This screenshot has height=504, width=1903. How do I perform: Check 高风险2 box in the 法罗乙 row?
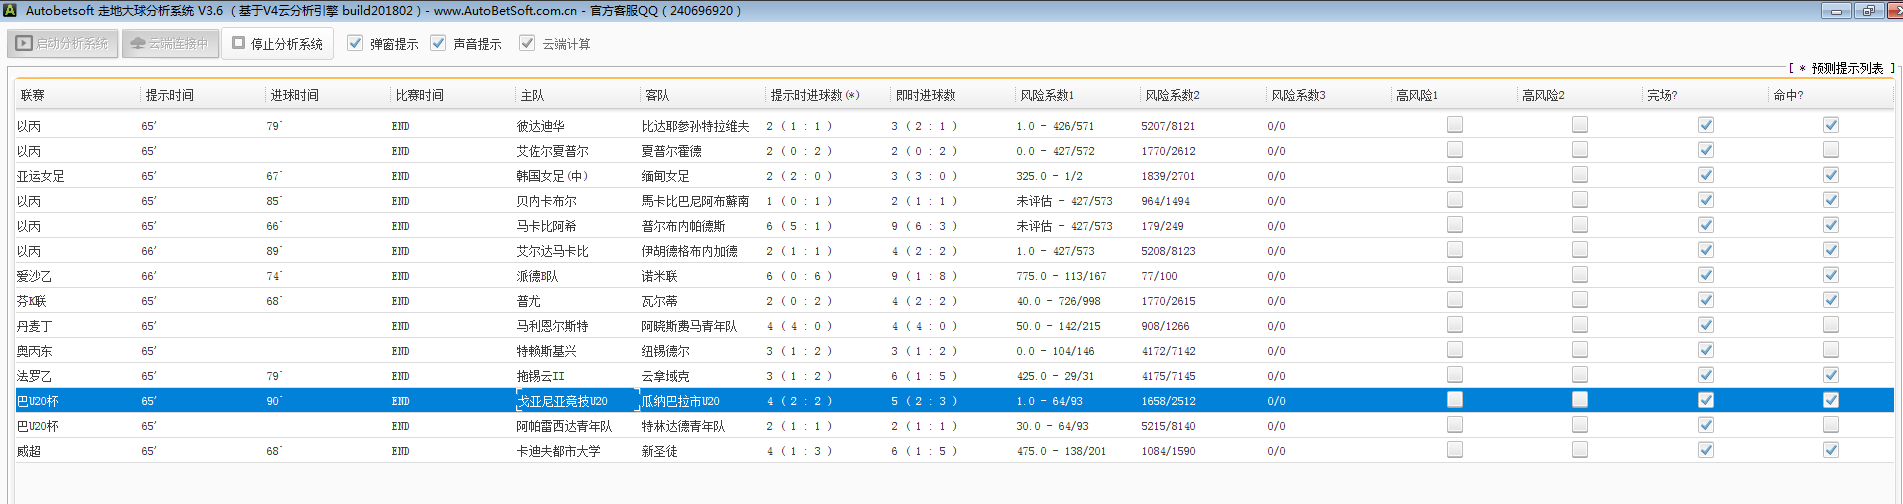(1580, 375)
